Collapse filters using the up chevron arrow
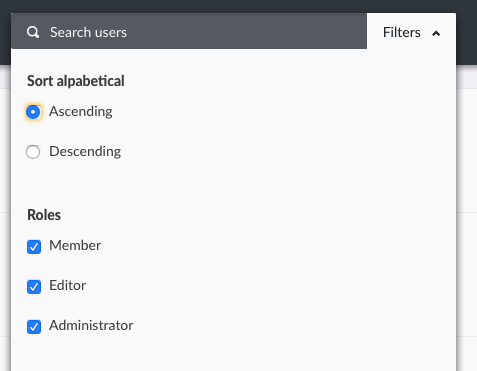 (436, 33)
